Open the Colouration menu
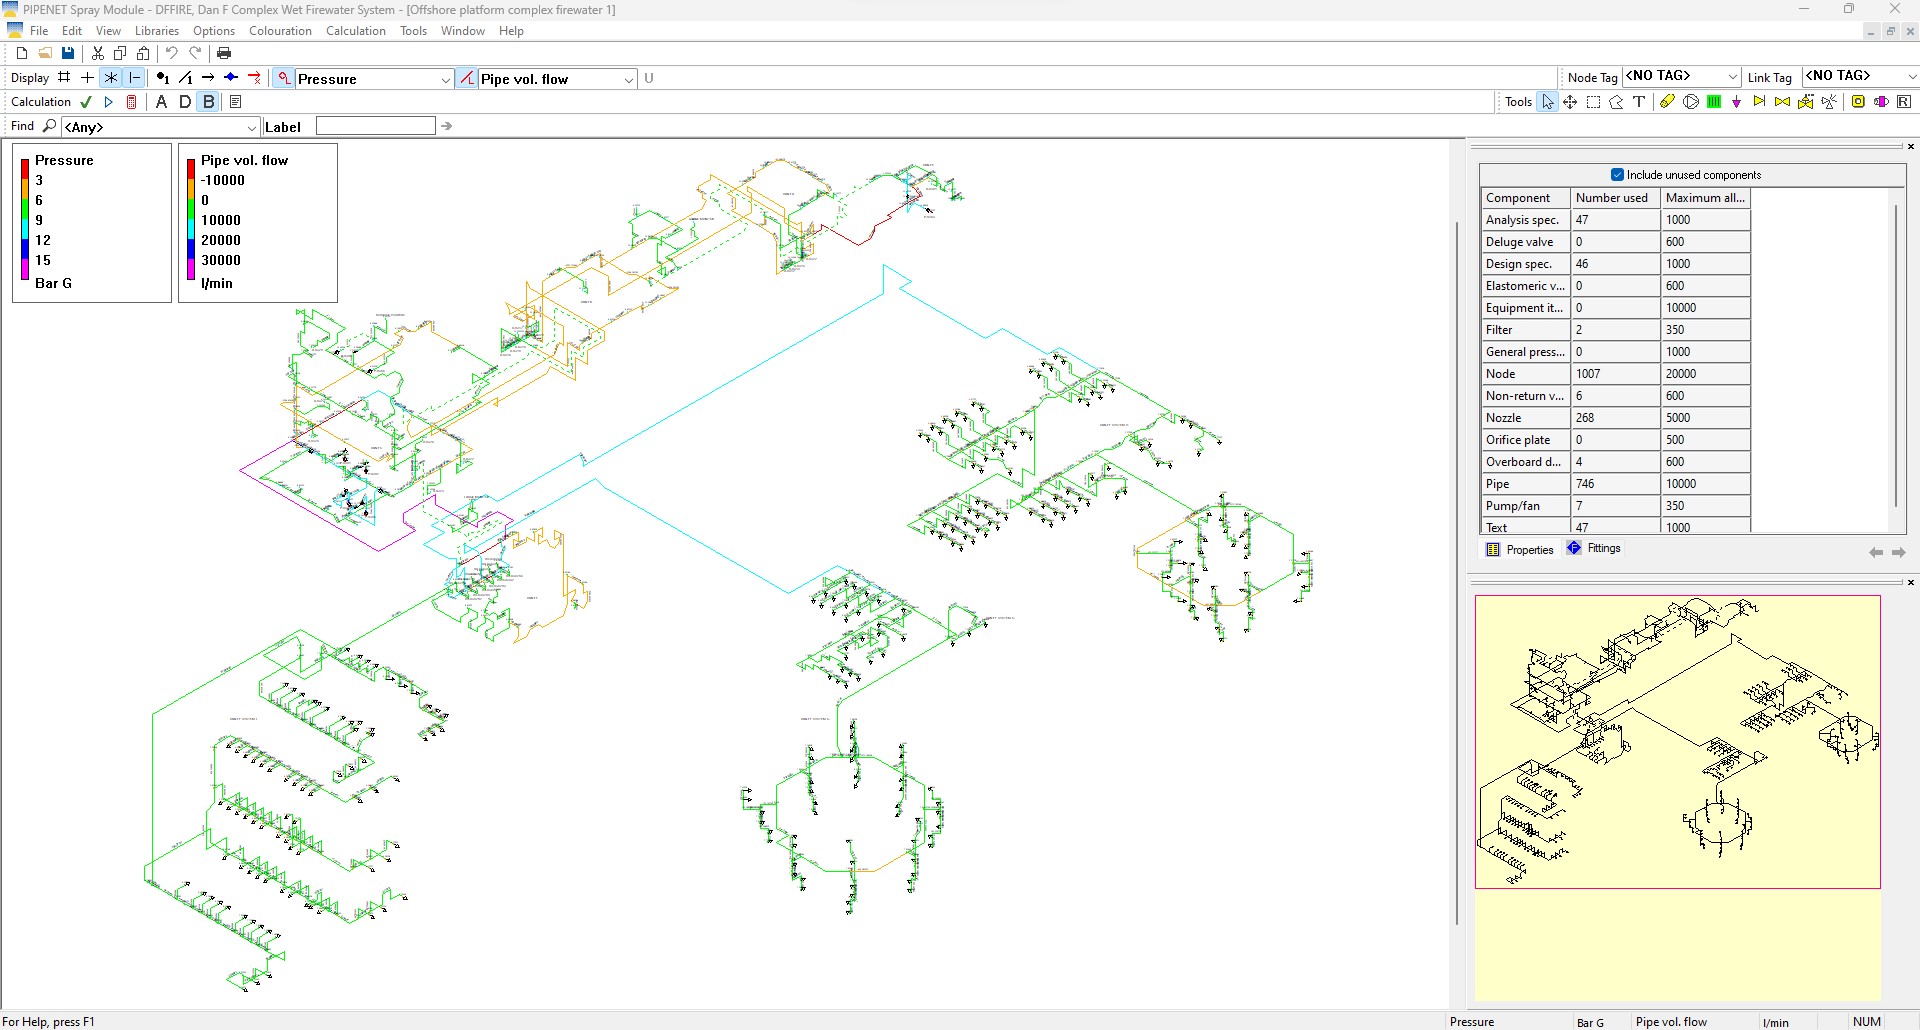 point(280,31)
